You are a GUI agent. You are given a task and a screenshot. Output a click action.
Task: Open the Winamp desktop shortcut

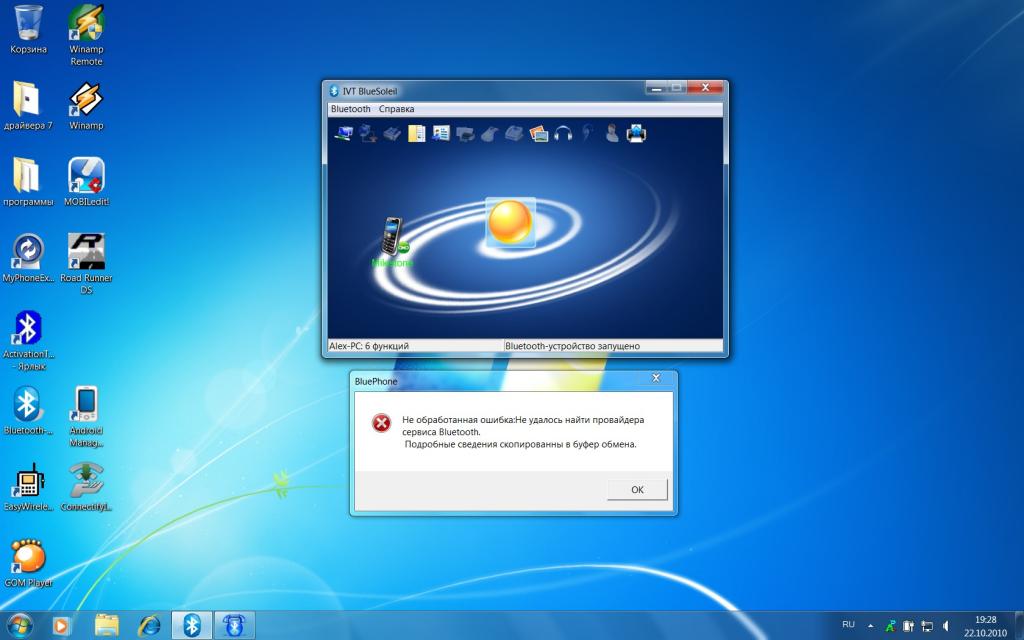point(86,101)
